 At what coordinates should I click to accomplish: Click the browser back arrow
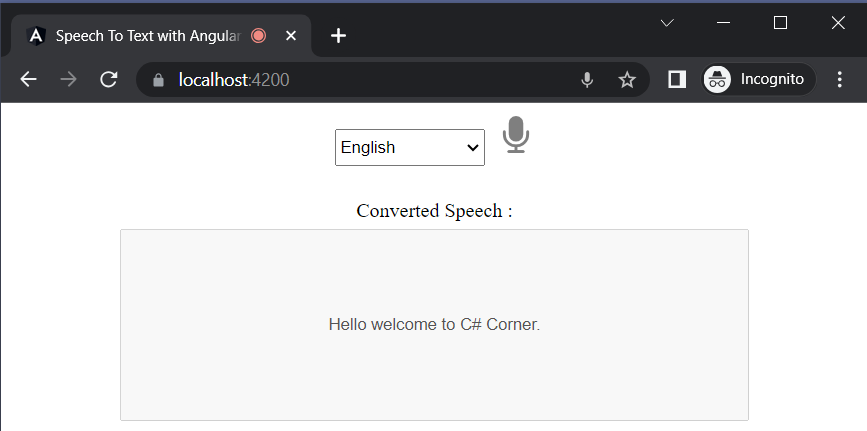click(28, 80)
